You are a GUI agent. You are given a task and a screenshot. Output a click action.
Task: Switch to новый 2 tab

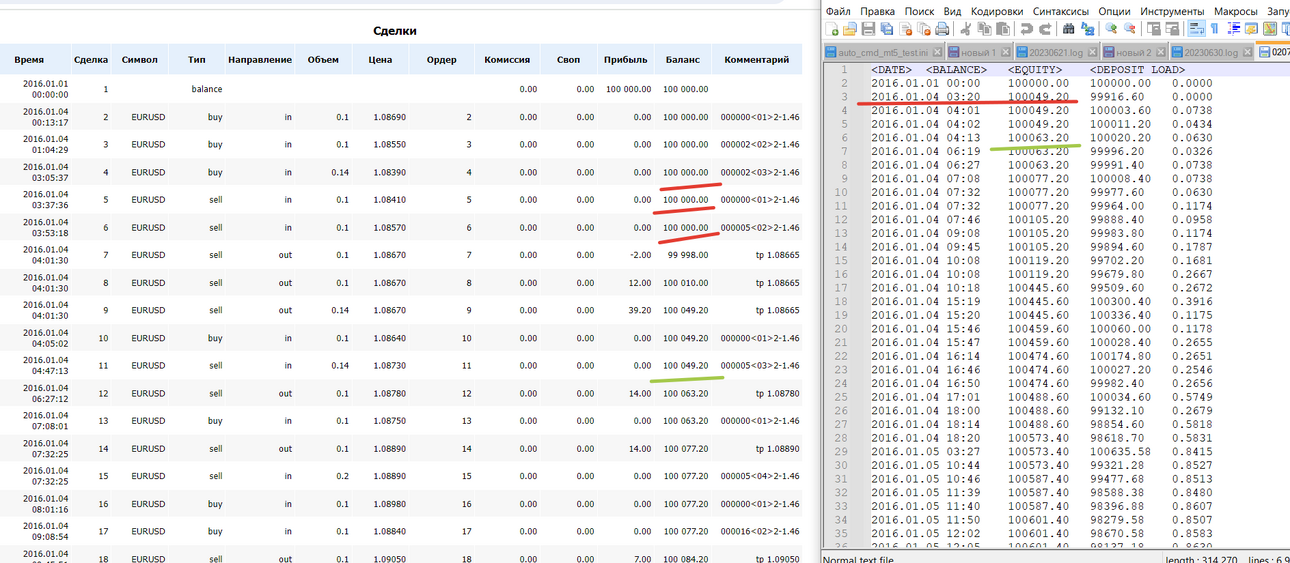[1135, 52]
